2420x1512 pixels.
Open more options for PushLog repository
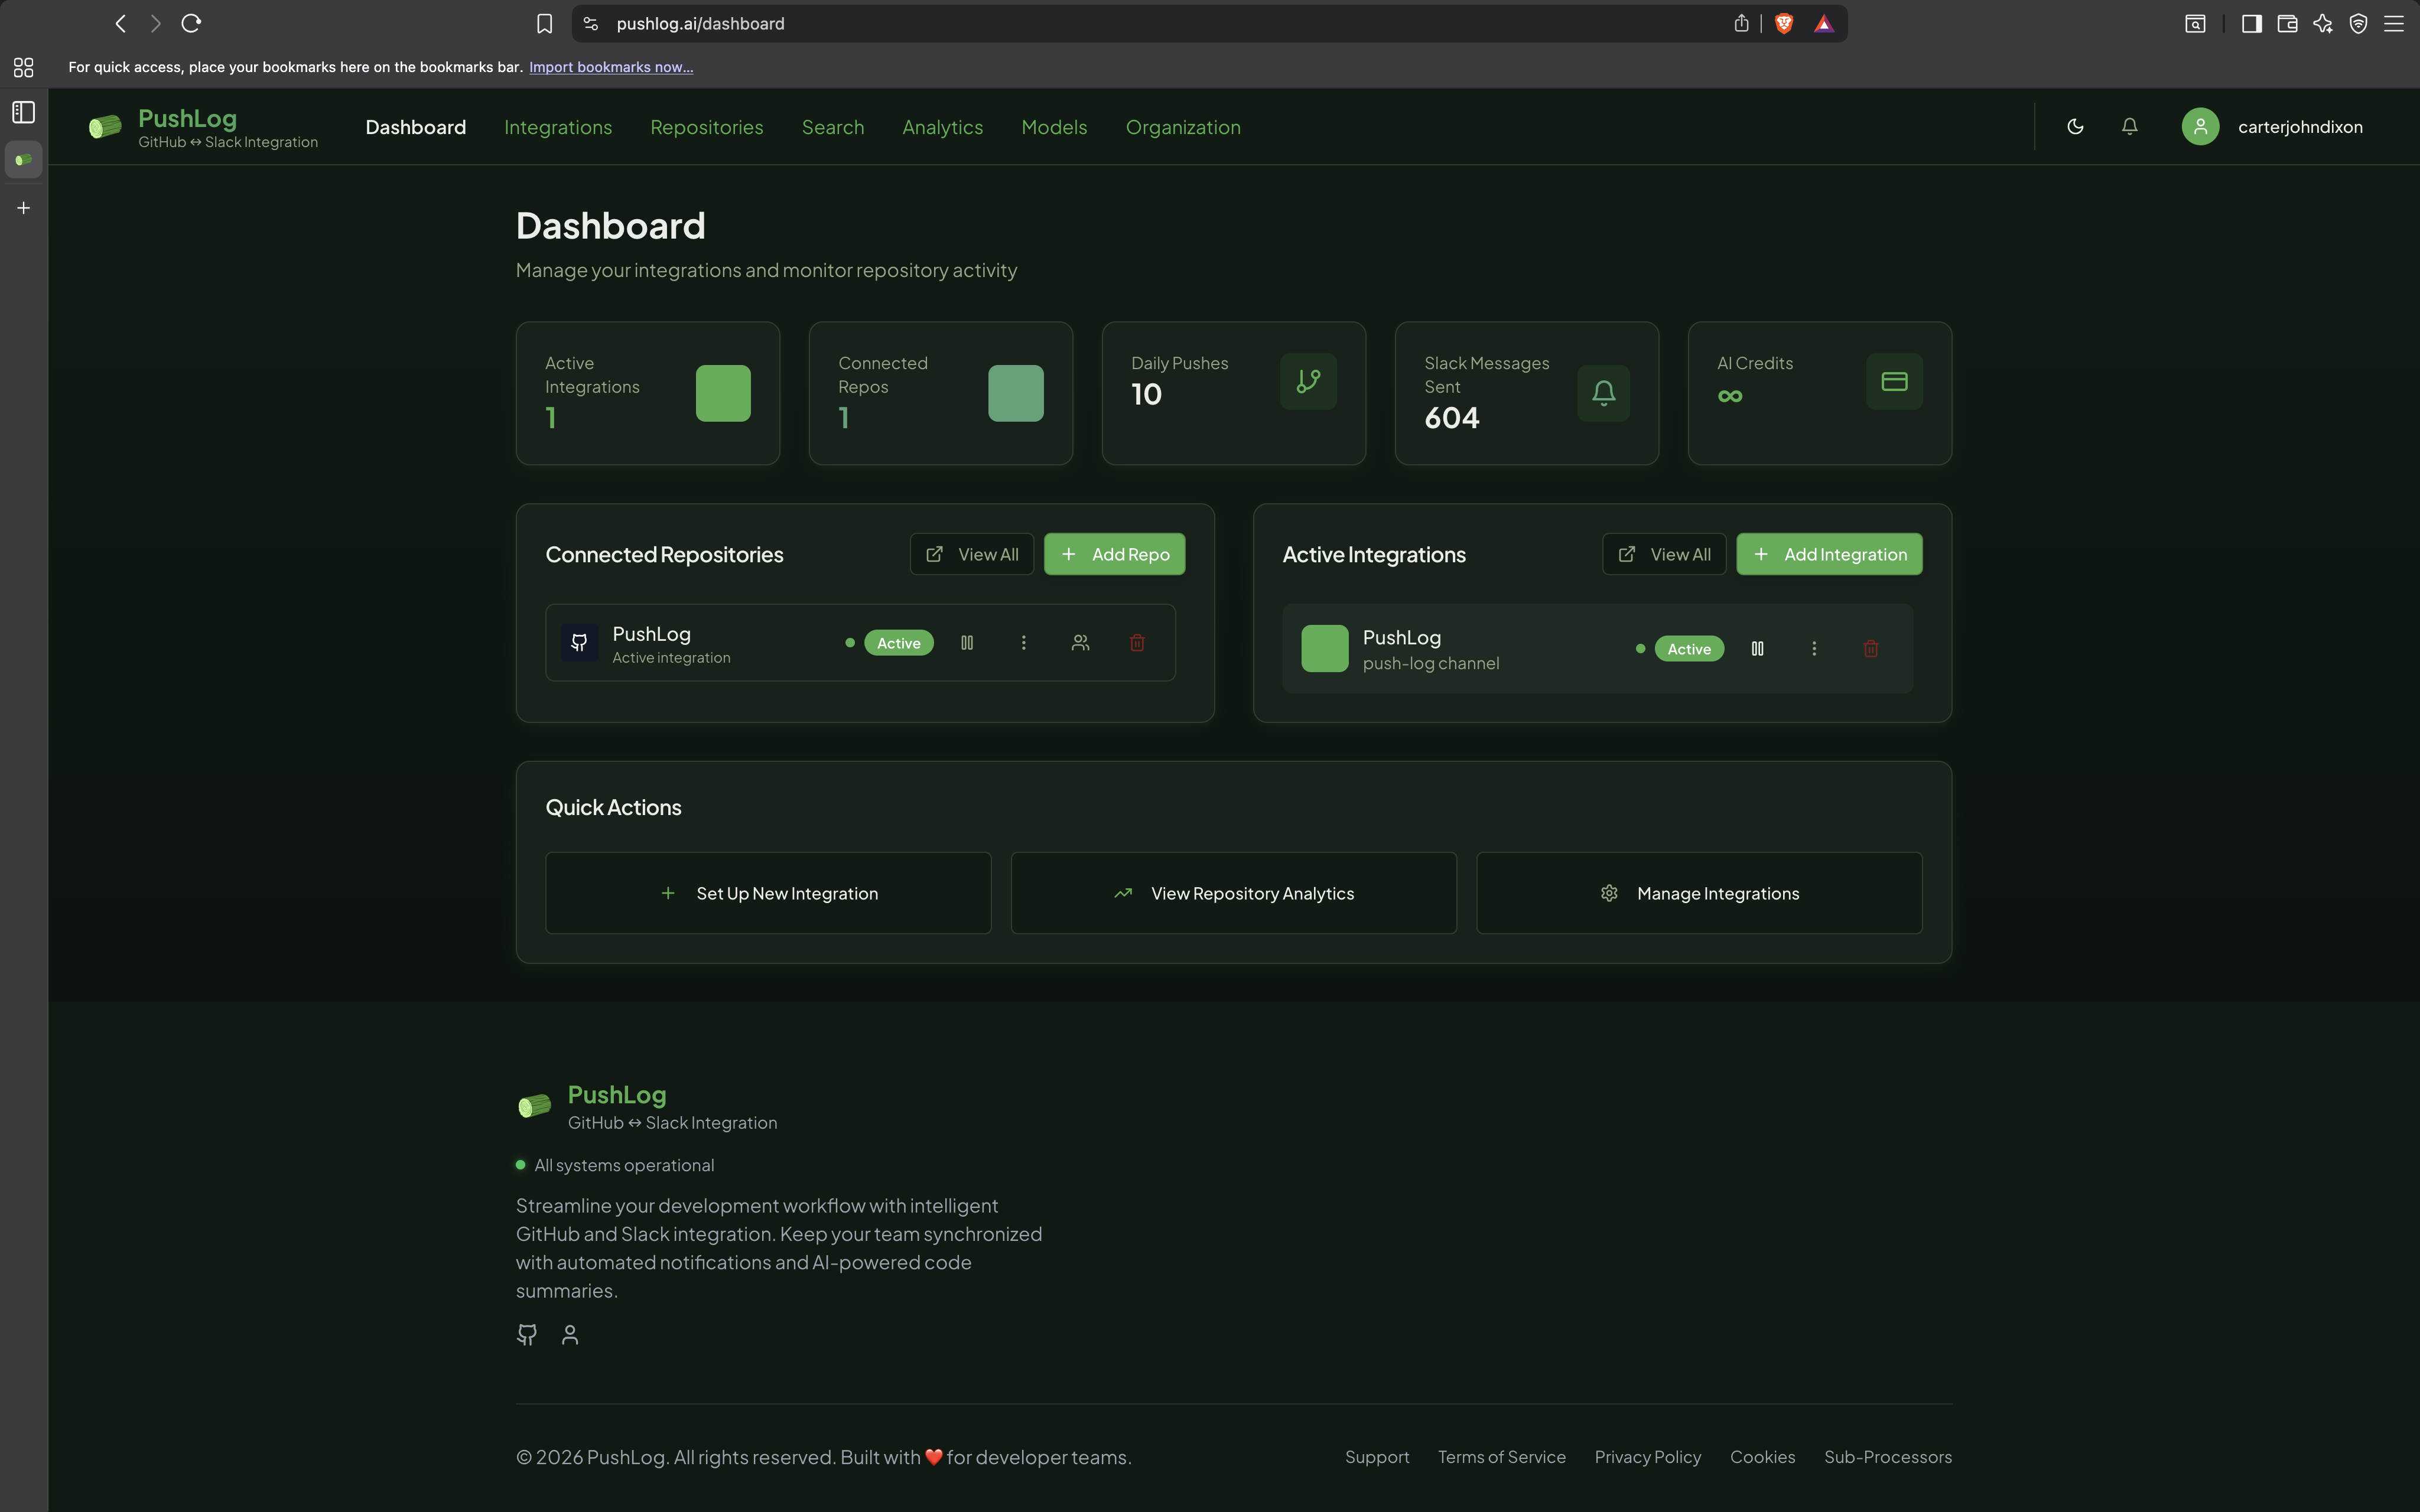point(1023,643)
